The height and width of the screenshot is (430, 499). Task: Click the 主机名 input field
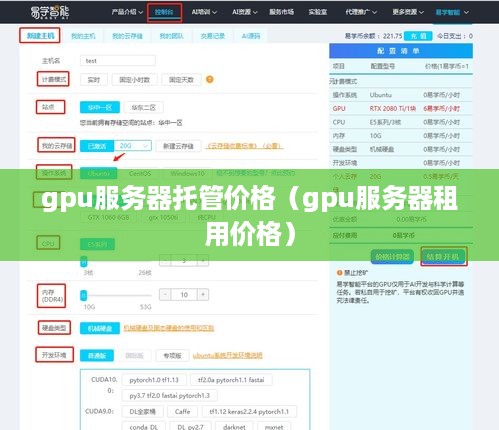click(x=118, y=61)
